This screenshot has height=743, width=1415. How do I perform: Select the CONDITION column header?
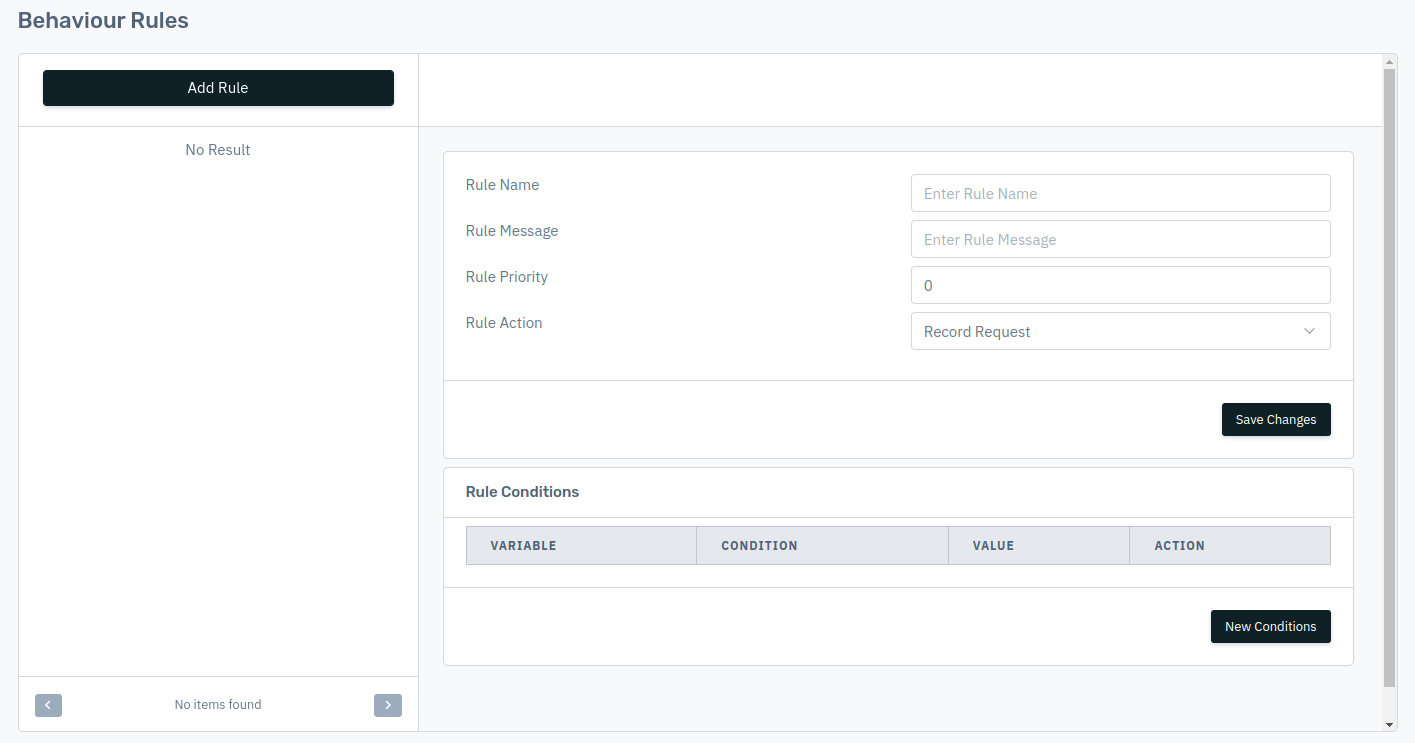[x=822, y=546]
